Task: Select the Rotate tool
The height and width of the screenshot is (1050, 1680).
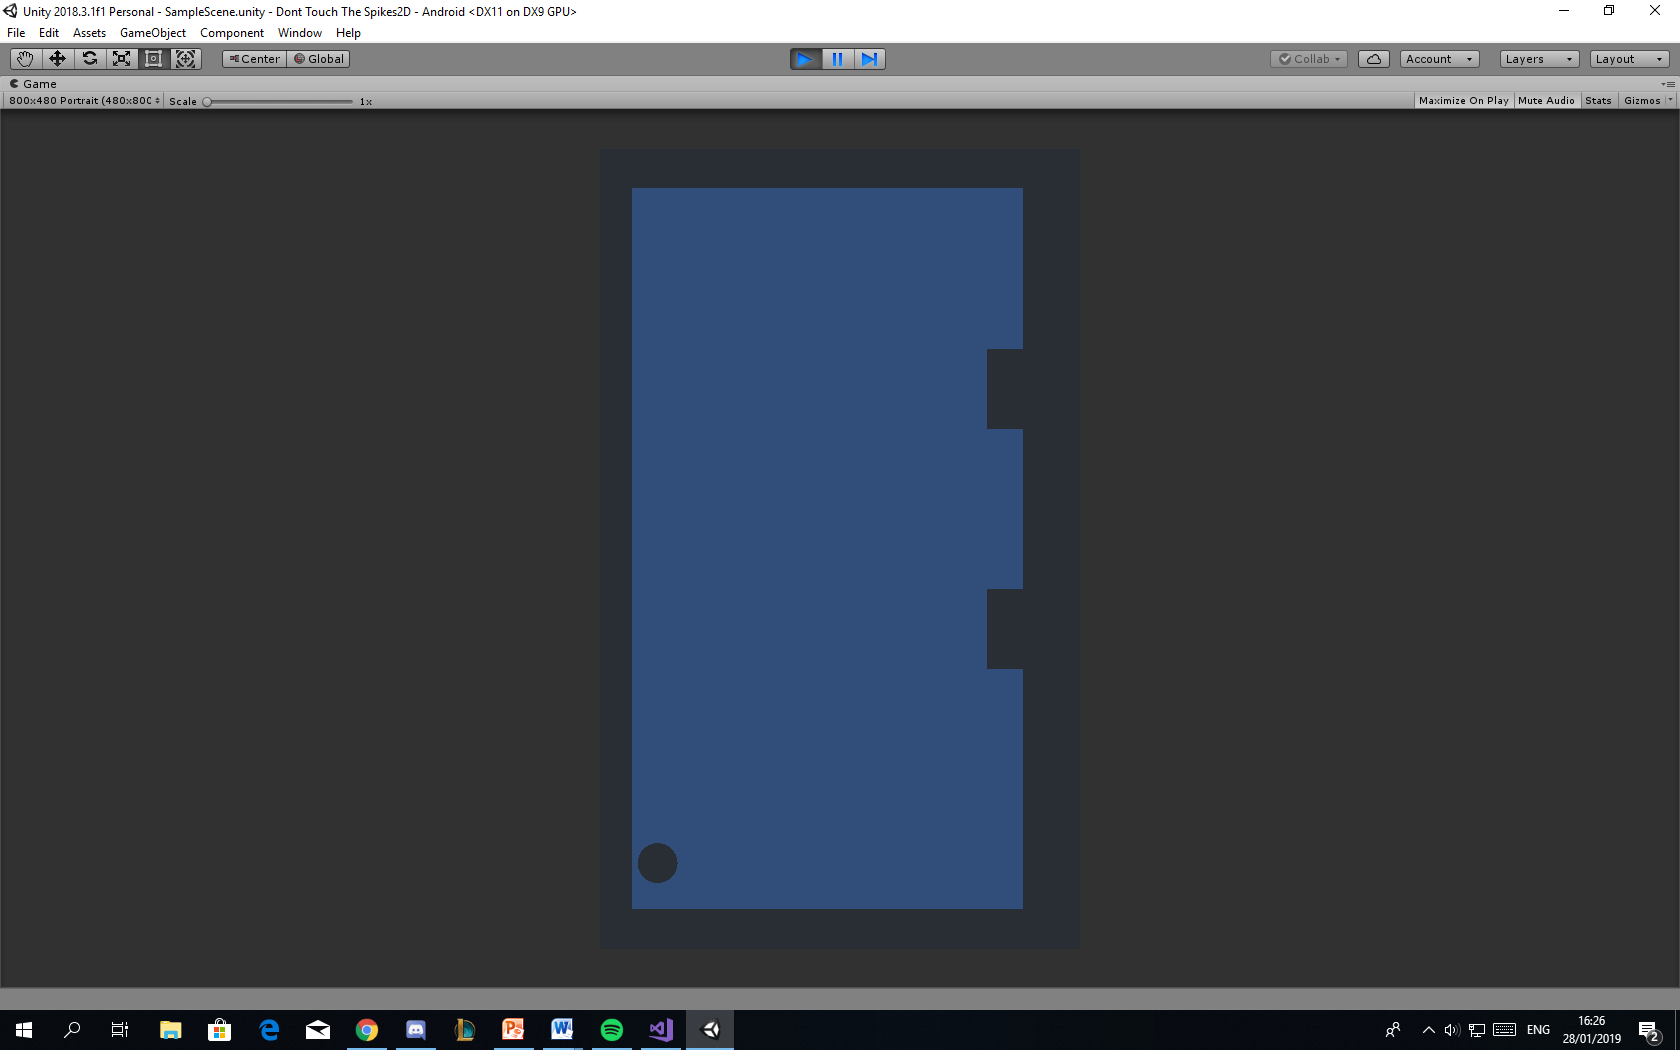Action: 89,58
